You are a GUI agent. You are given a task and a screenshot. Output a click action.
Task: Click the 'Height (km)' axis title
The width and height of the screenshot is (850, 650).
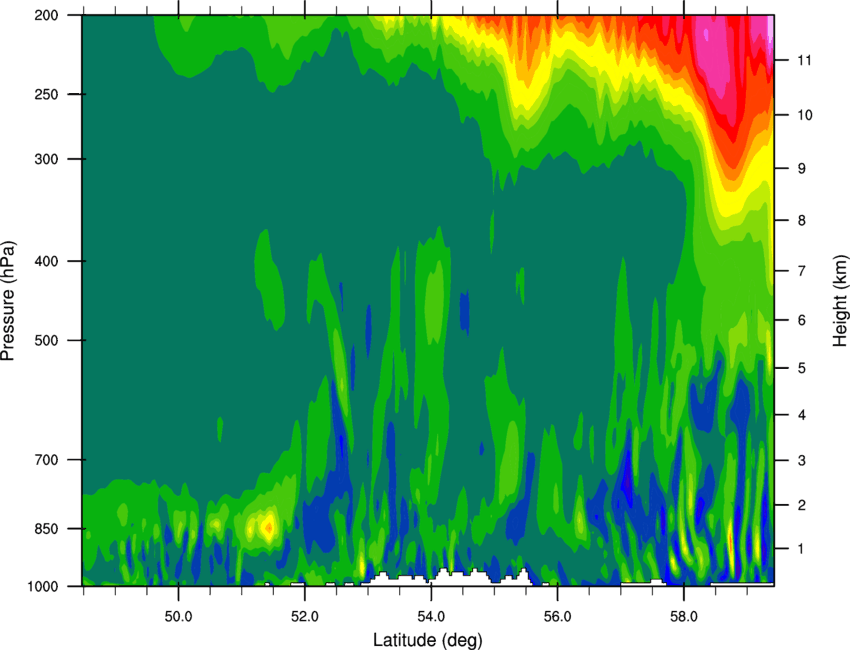coord(840,301)
